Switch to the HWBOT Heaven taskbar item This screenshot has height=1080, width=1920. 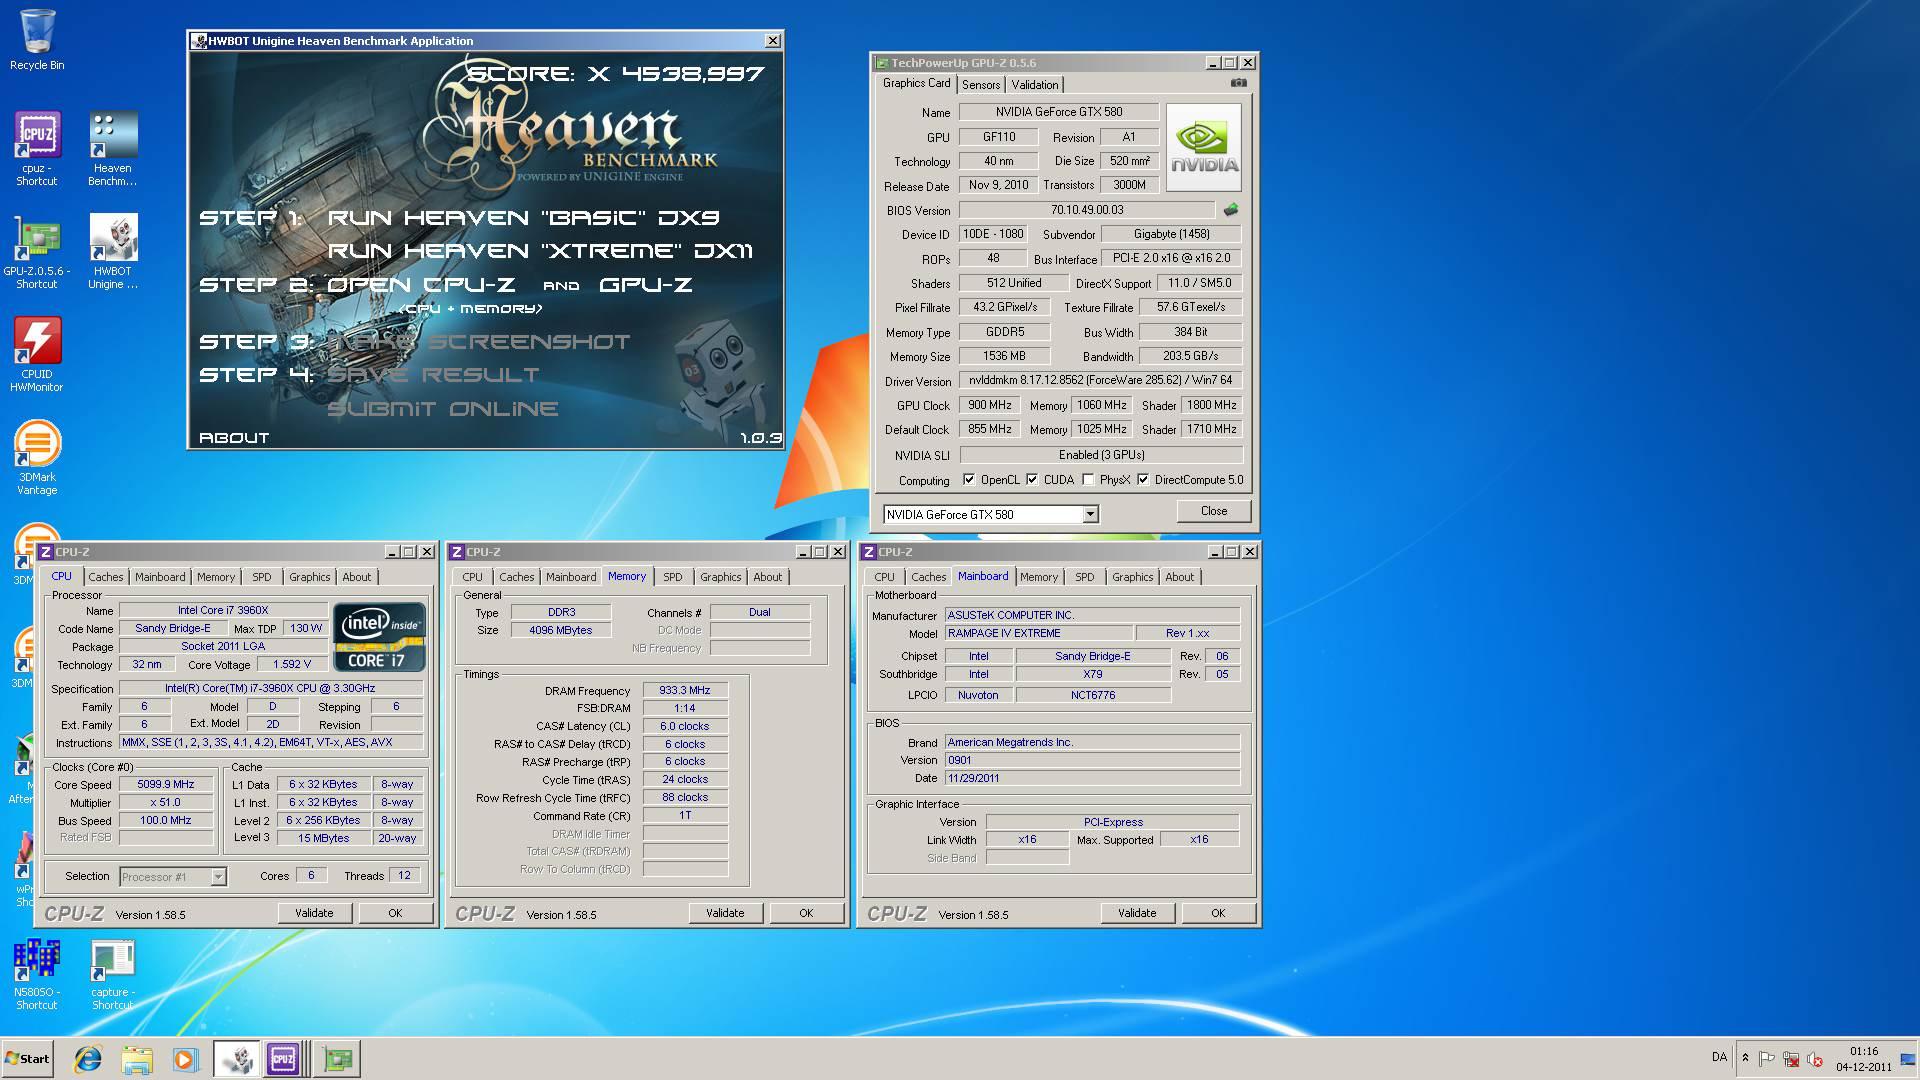click(237, 1059)
